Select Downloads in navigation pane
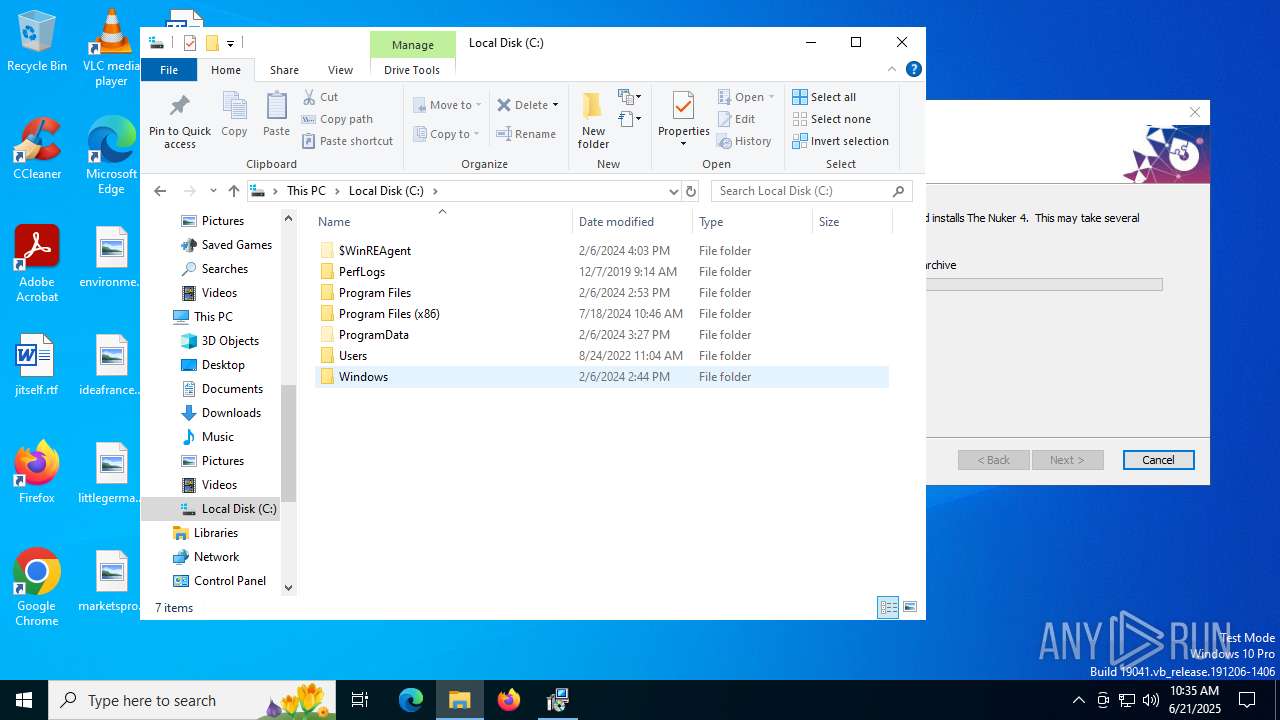Image resolution: width=1280 pixels, height=720 pixels. (231, 413)
